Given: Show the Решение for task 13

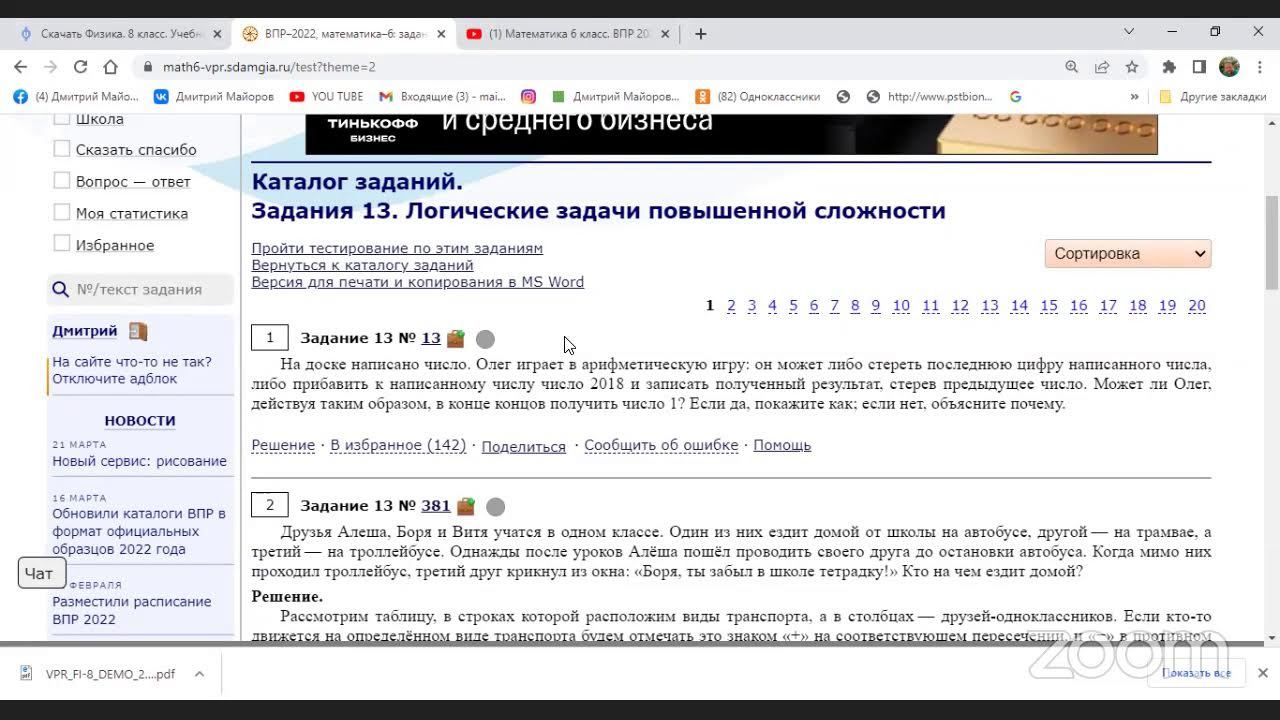Looking at the screenshot, I should [x=283, y=445].
